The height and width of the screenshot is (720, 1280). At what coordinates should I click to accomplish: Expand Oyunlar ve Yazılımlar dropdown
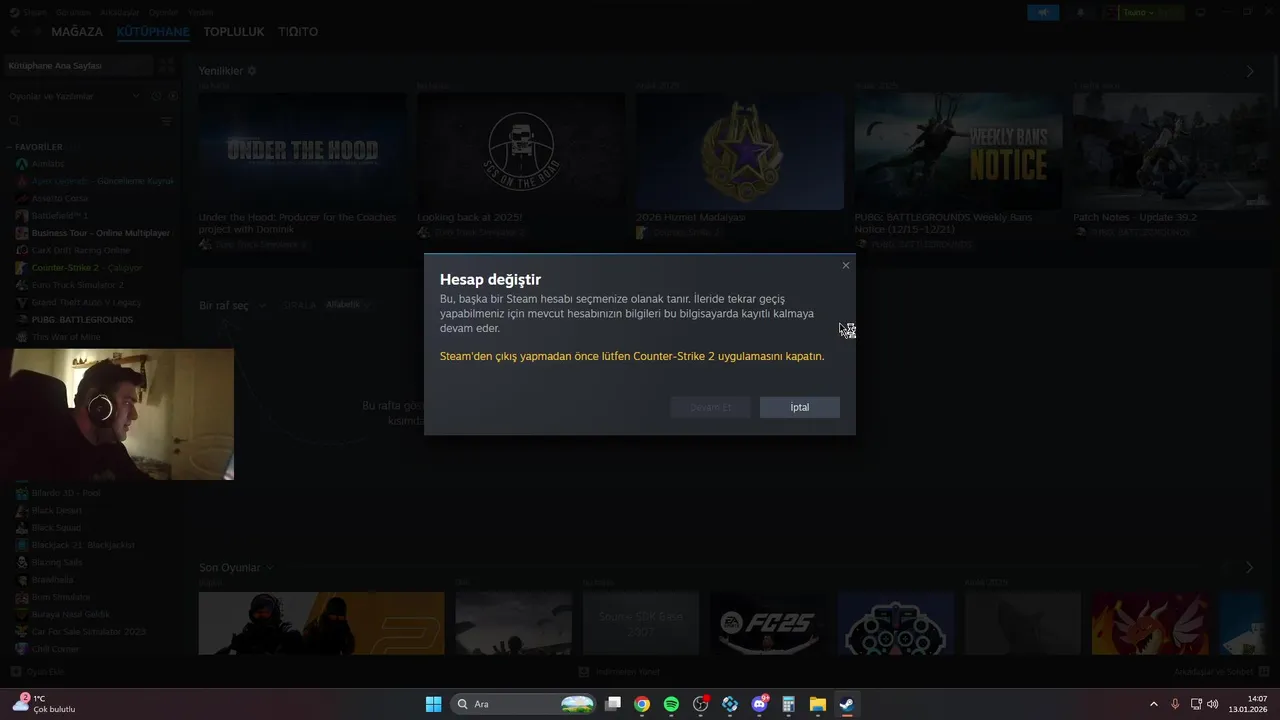75,96
